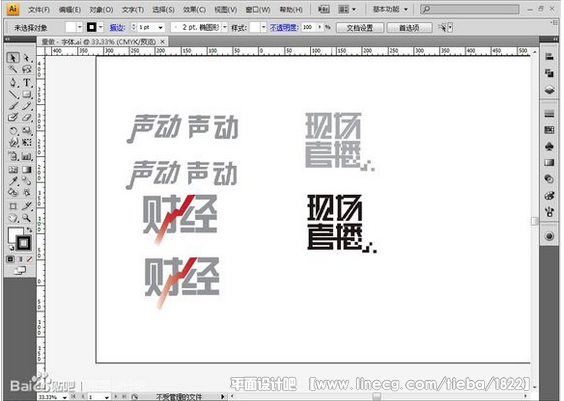Select the Symbol Sprayer tool

(x=13, y=156)
